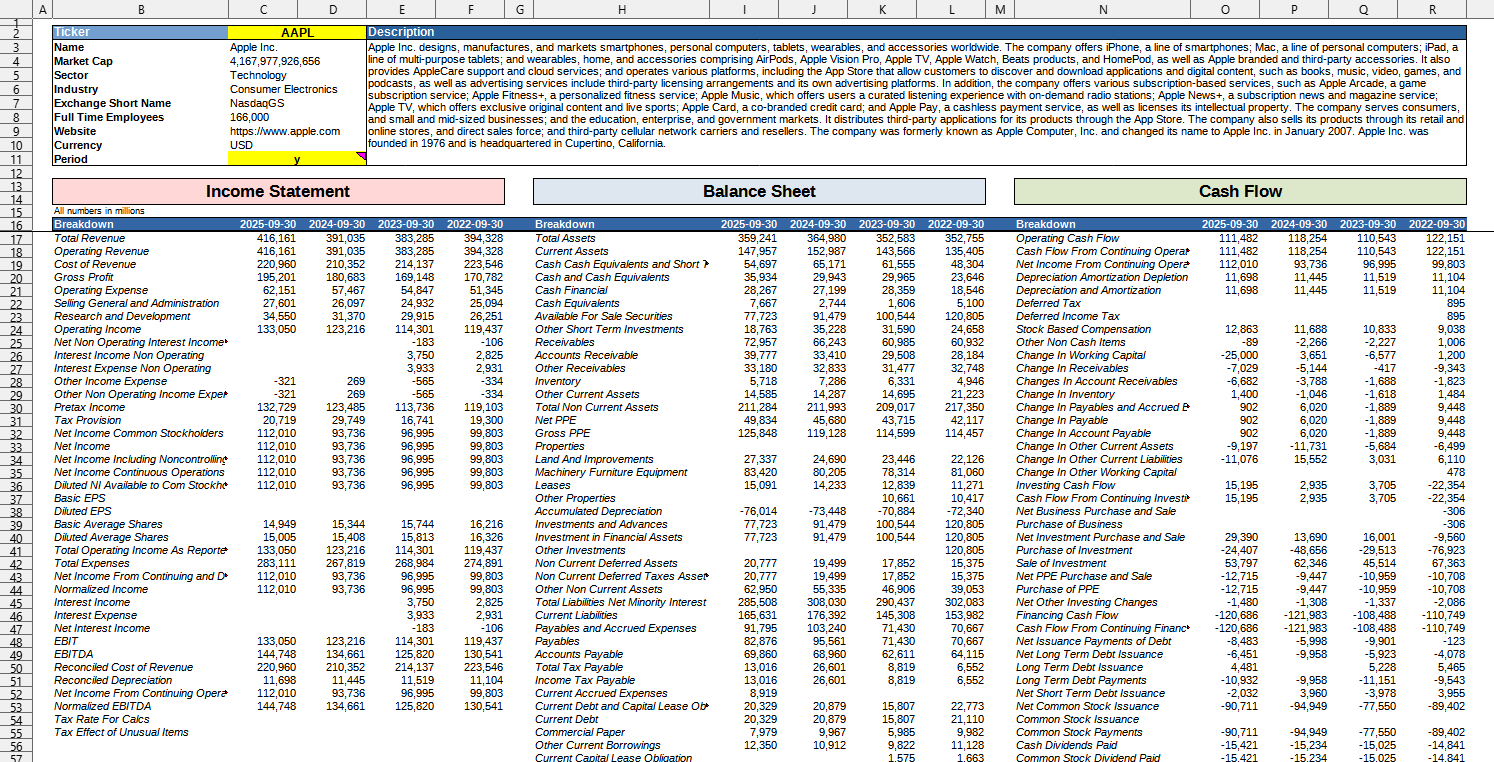1494x762 pixels.
Task: Select column header B
Action: [140, 9]
